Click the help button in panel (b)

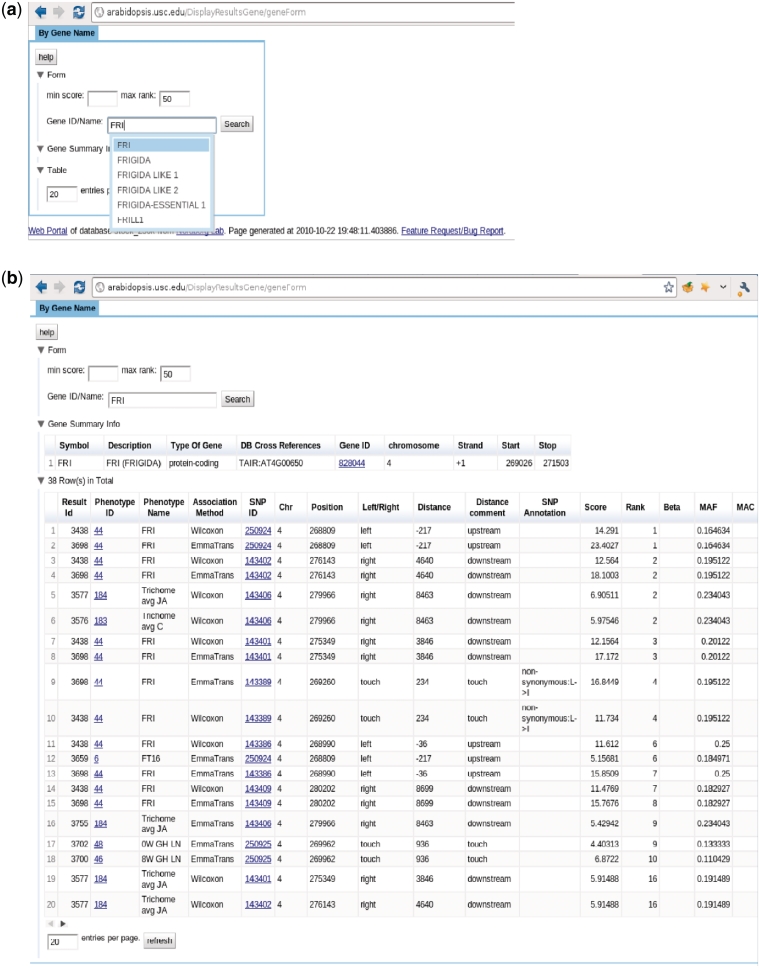47,332
